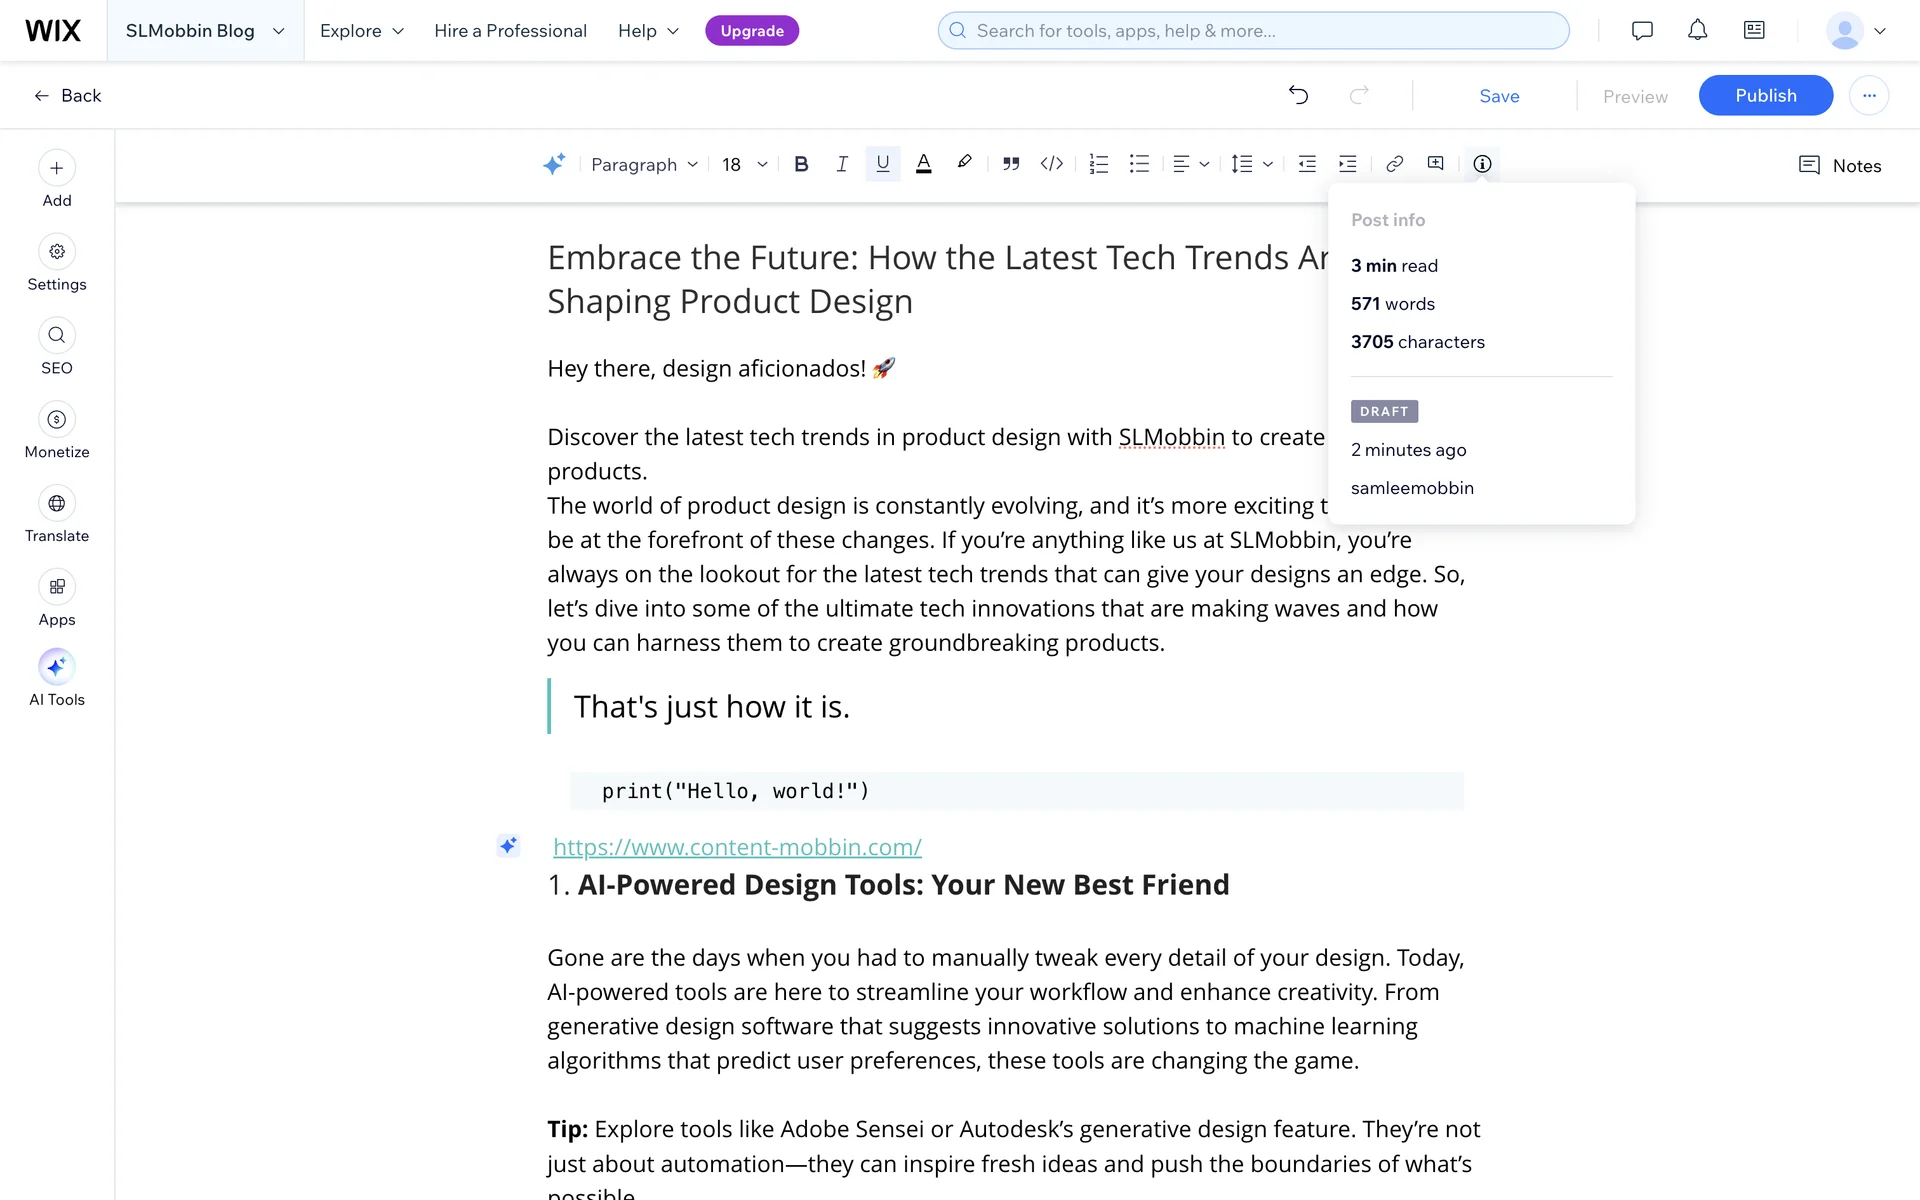Click the undo arrow
1920x1200 pixels.
pos(1298,96)
